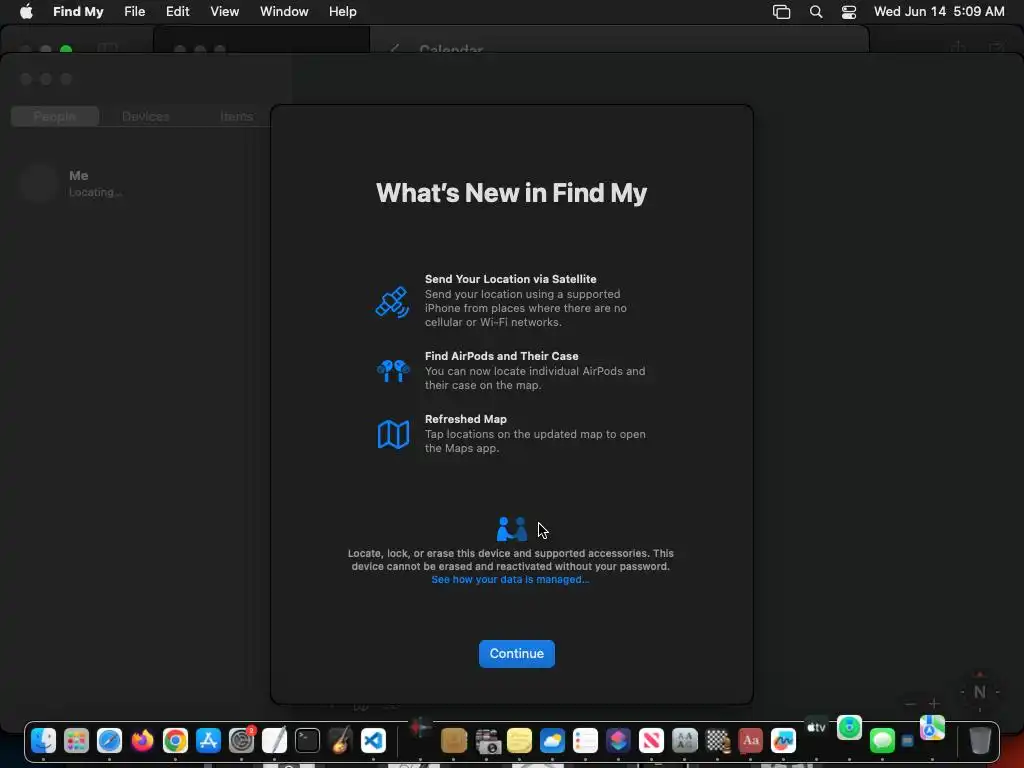Open the Find My application menu
The image size is (1024, 768).
pos(78,12)
